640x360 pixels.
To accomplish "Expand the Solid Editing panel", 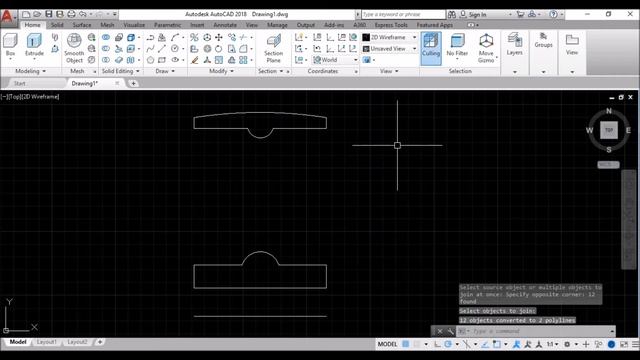I will tap(120, 71).
